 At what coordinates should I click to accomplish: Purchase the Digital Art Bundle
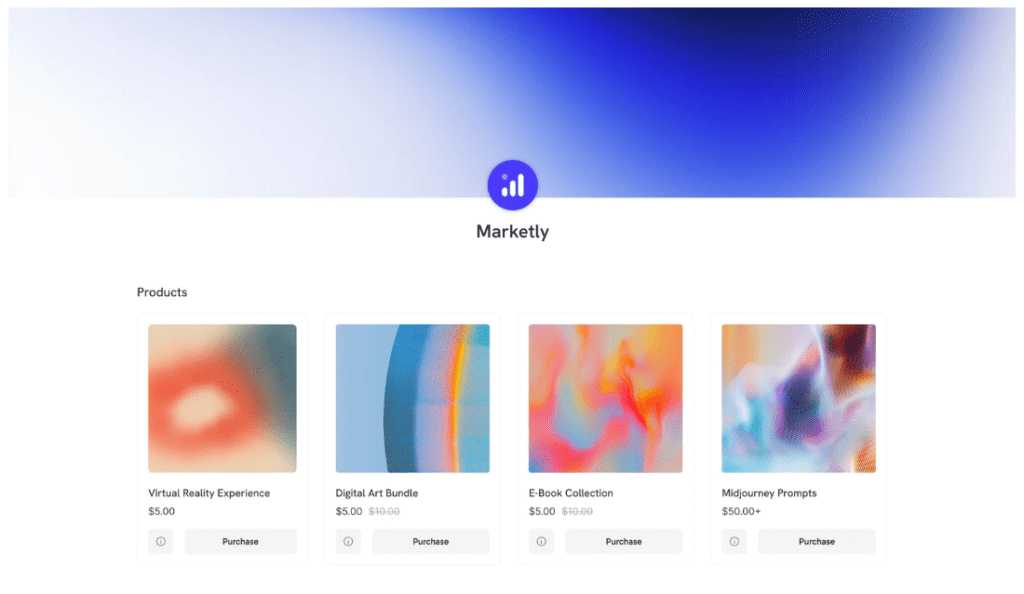(431, 541)
